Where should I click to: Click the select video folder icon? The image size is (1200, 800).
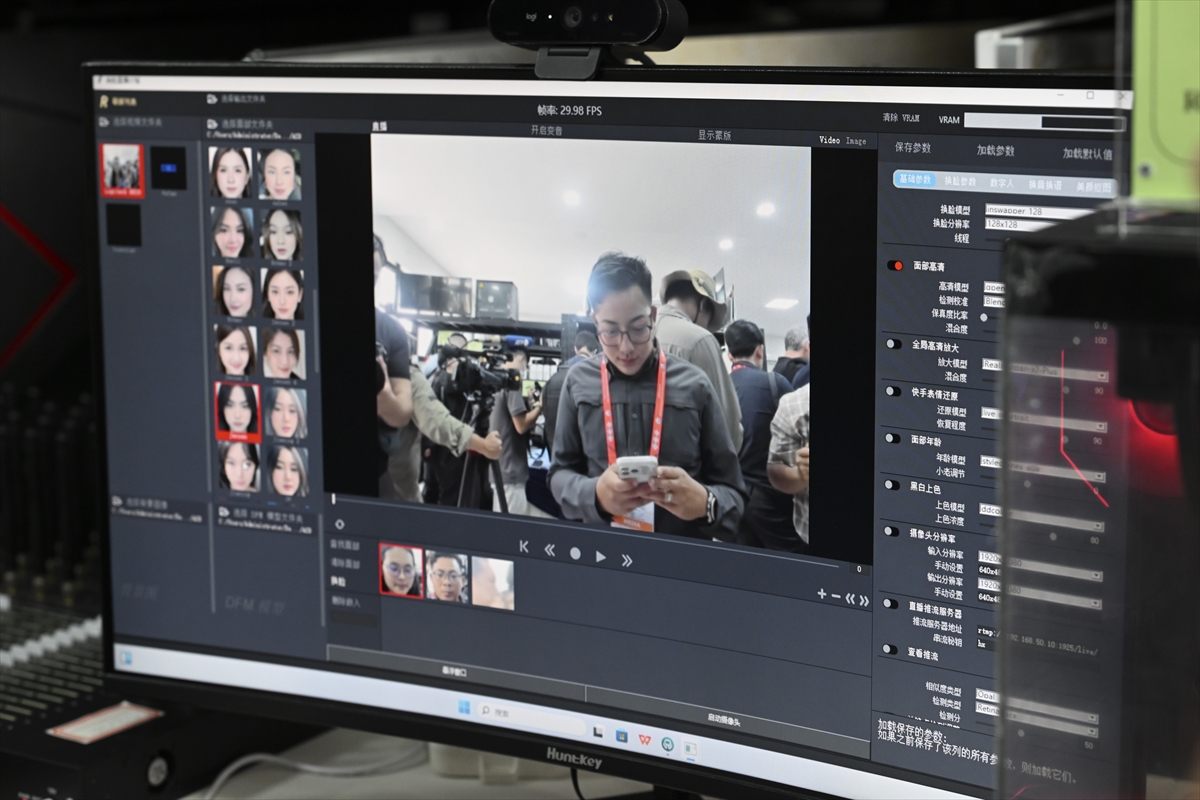104,122
